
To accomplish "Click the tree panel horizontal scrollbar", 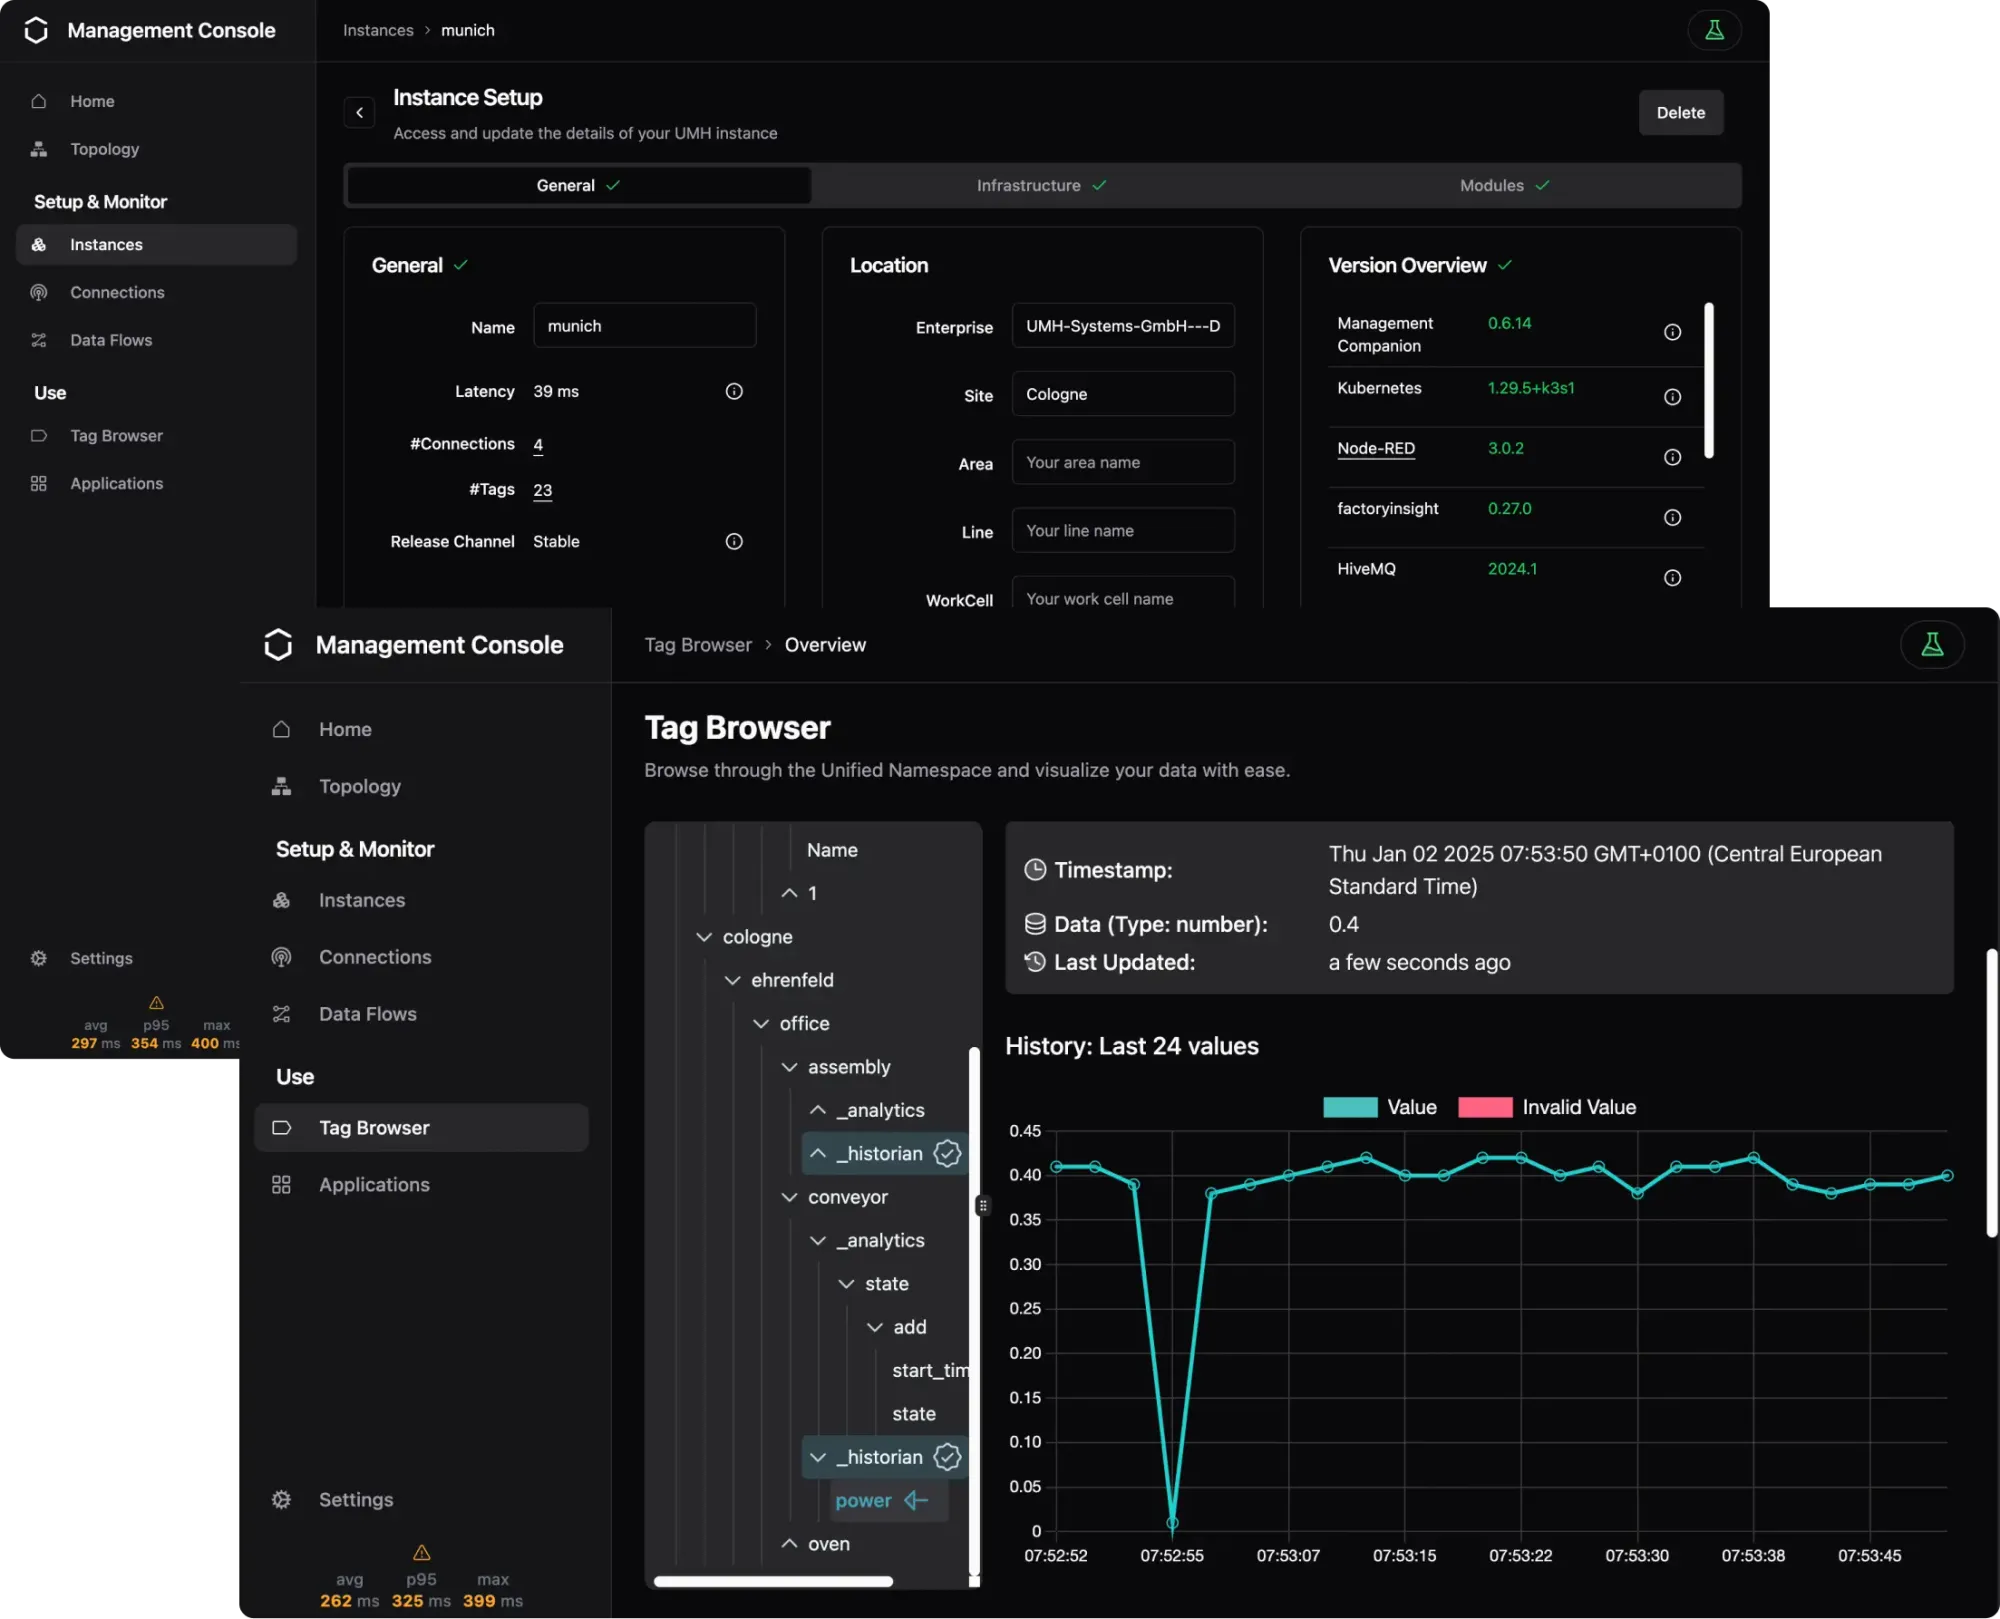I will [773, 1581].
